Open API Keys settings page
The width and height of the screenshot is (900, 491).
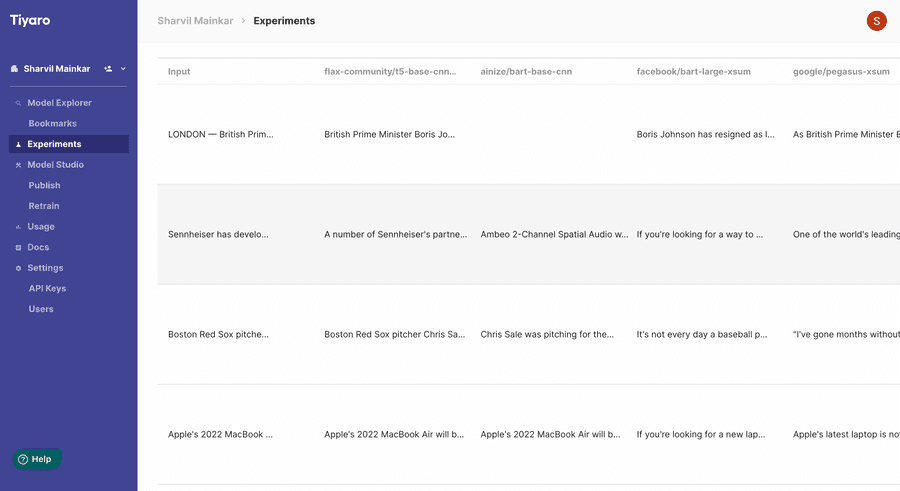[47, 288]
